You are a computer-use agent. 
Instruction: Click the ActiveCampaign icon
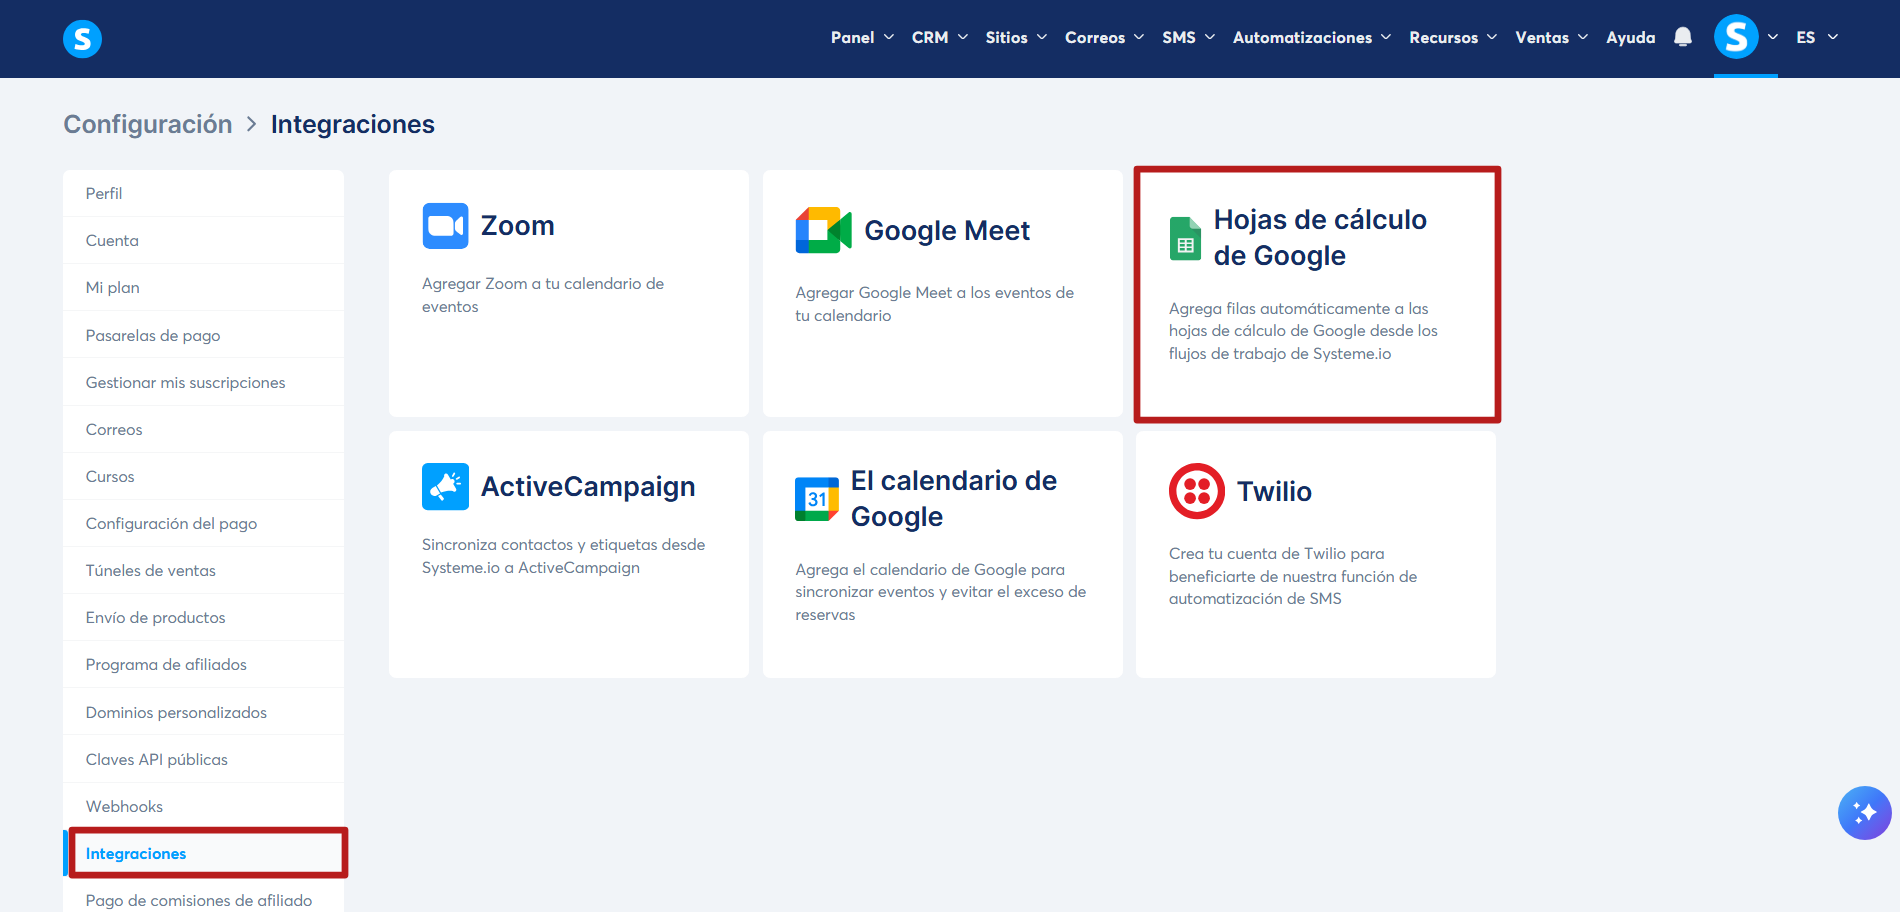(x=445, y=487)
